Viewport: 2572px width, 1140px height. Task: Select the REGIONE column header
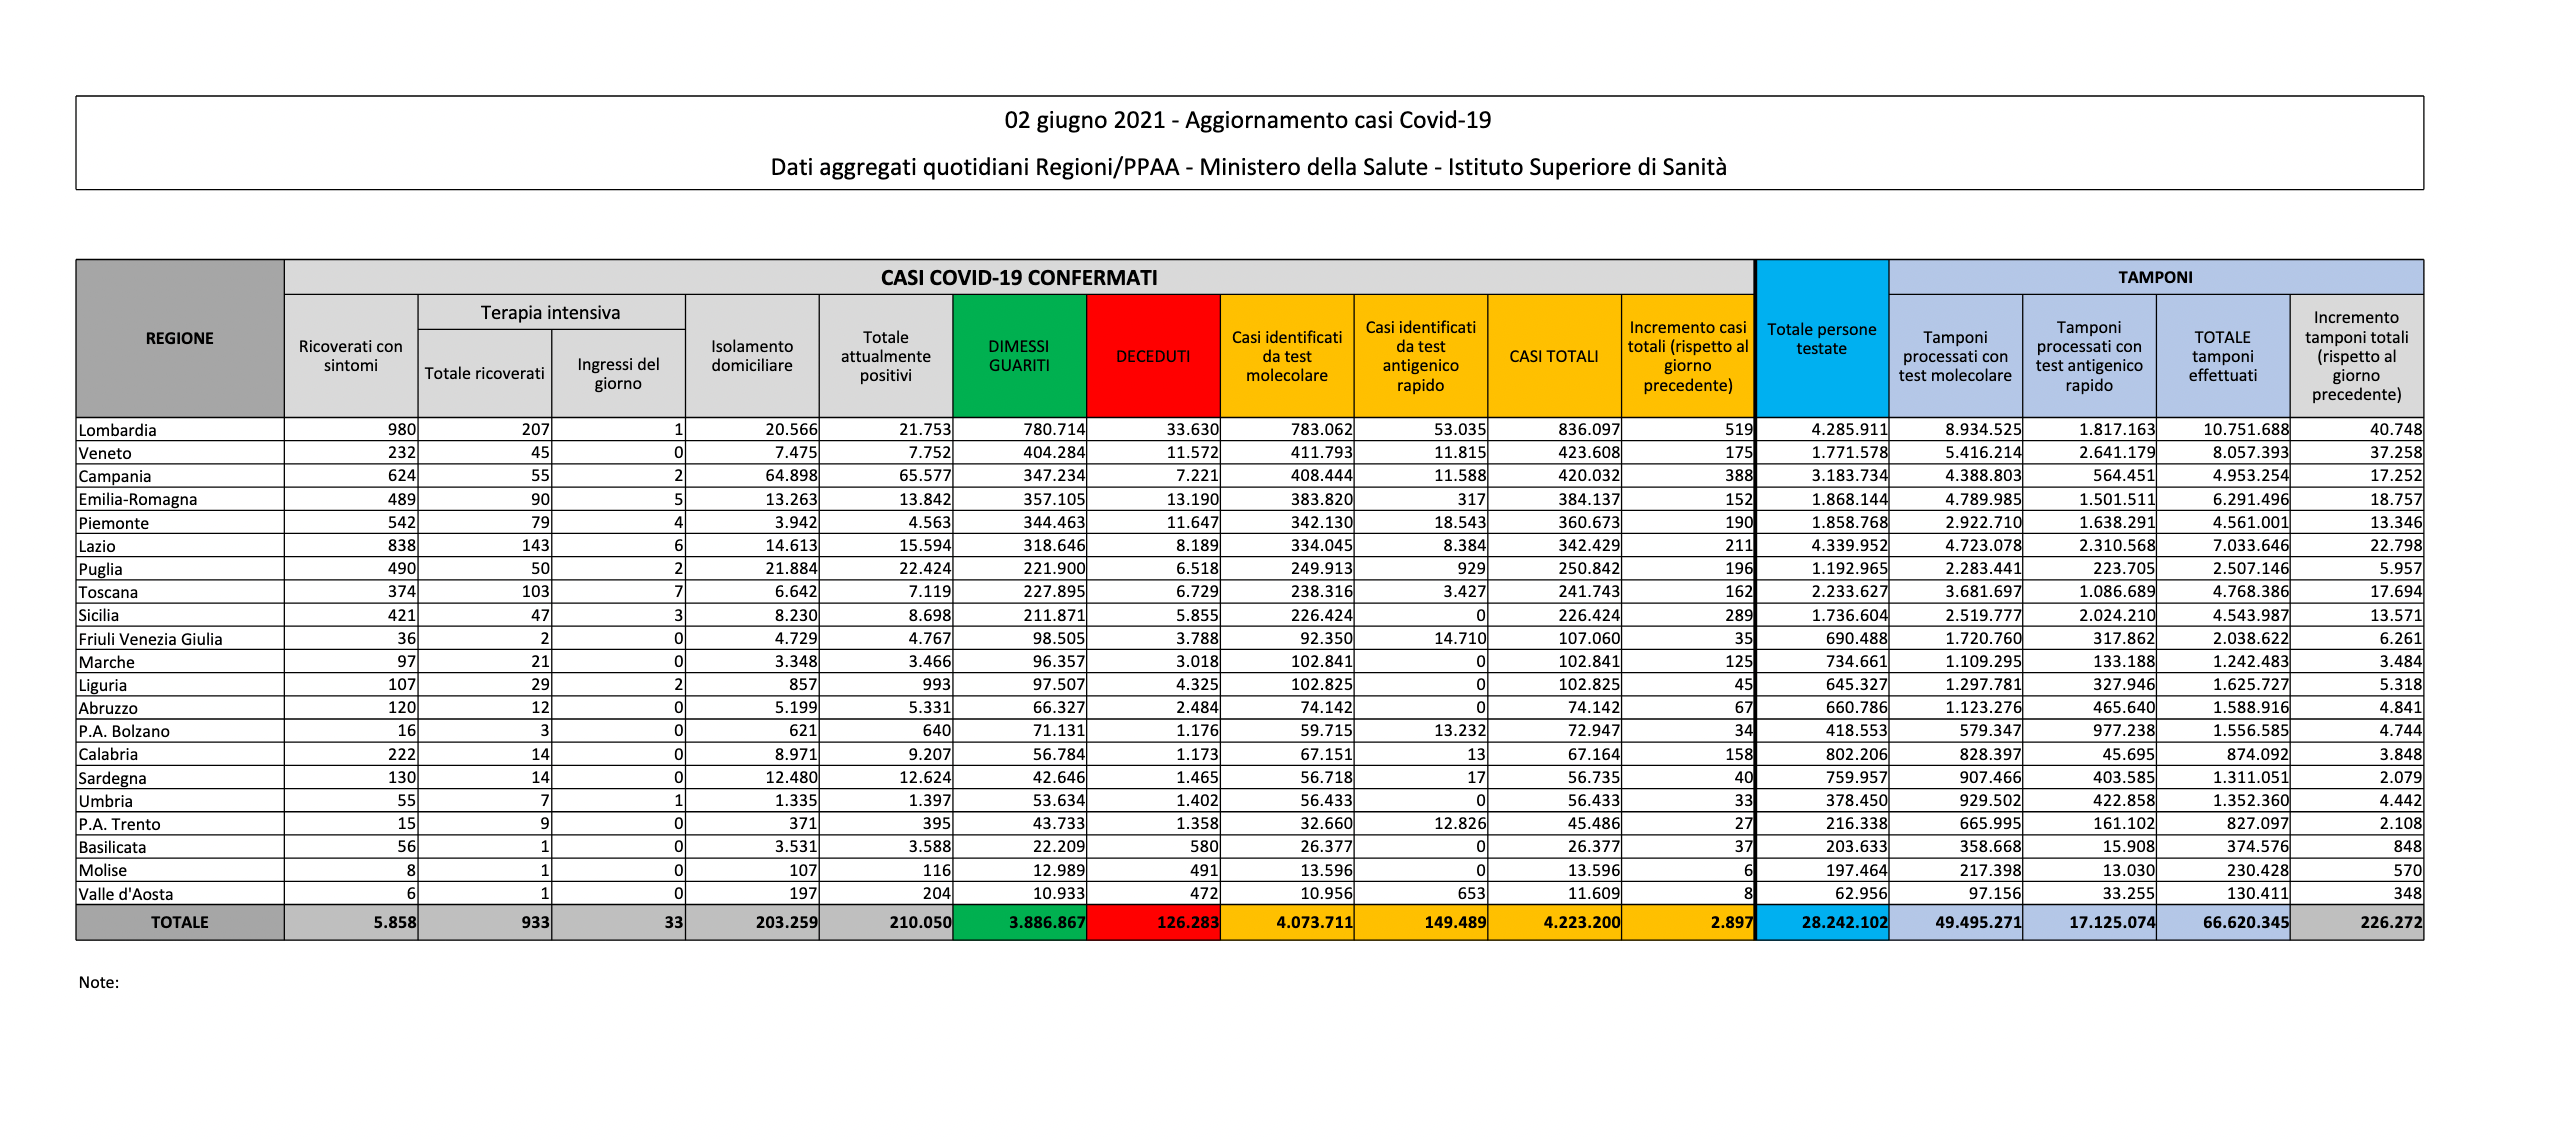(x=180, y=338)
